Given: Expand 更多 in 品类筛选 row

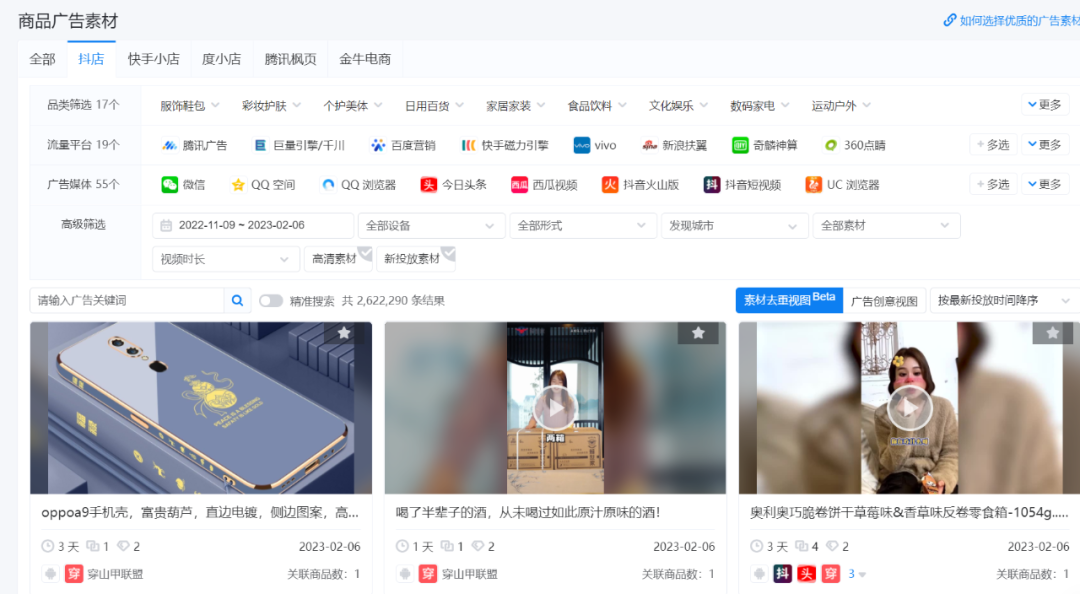Looking at the screenshot, I should coord(1044,105).
